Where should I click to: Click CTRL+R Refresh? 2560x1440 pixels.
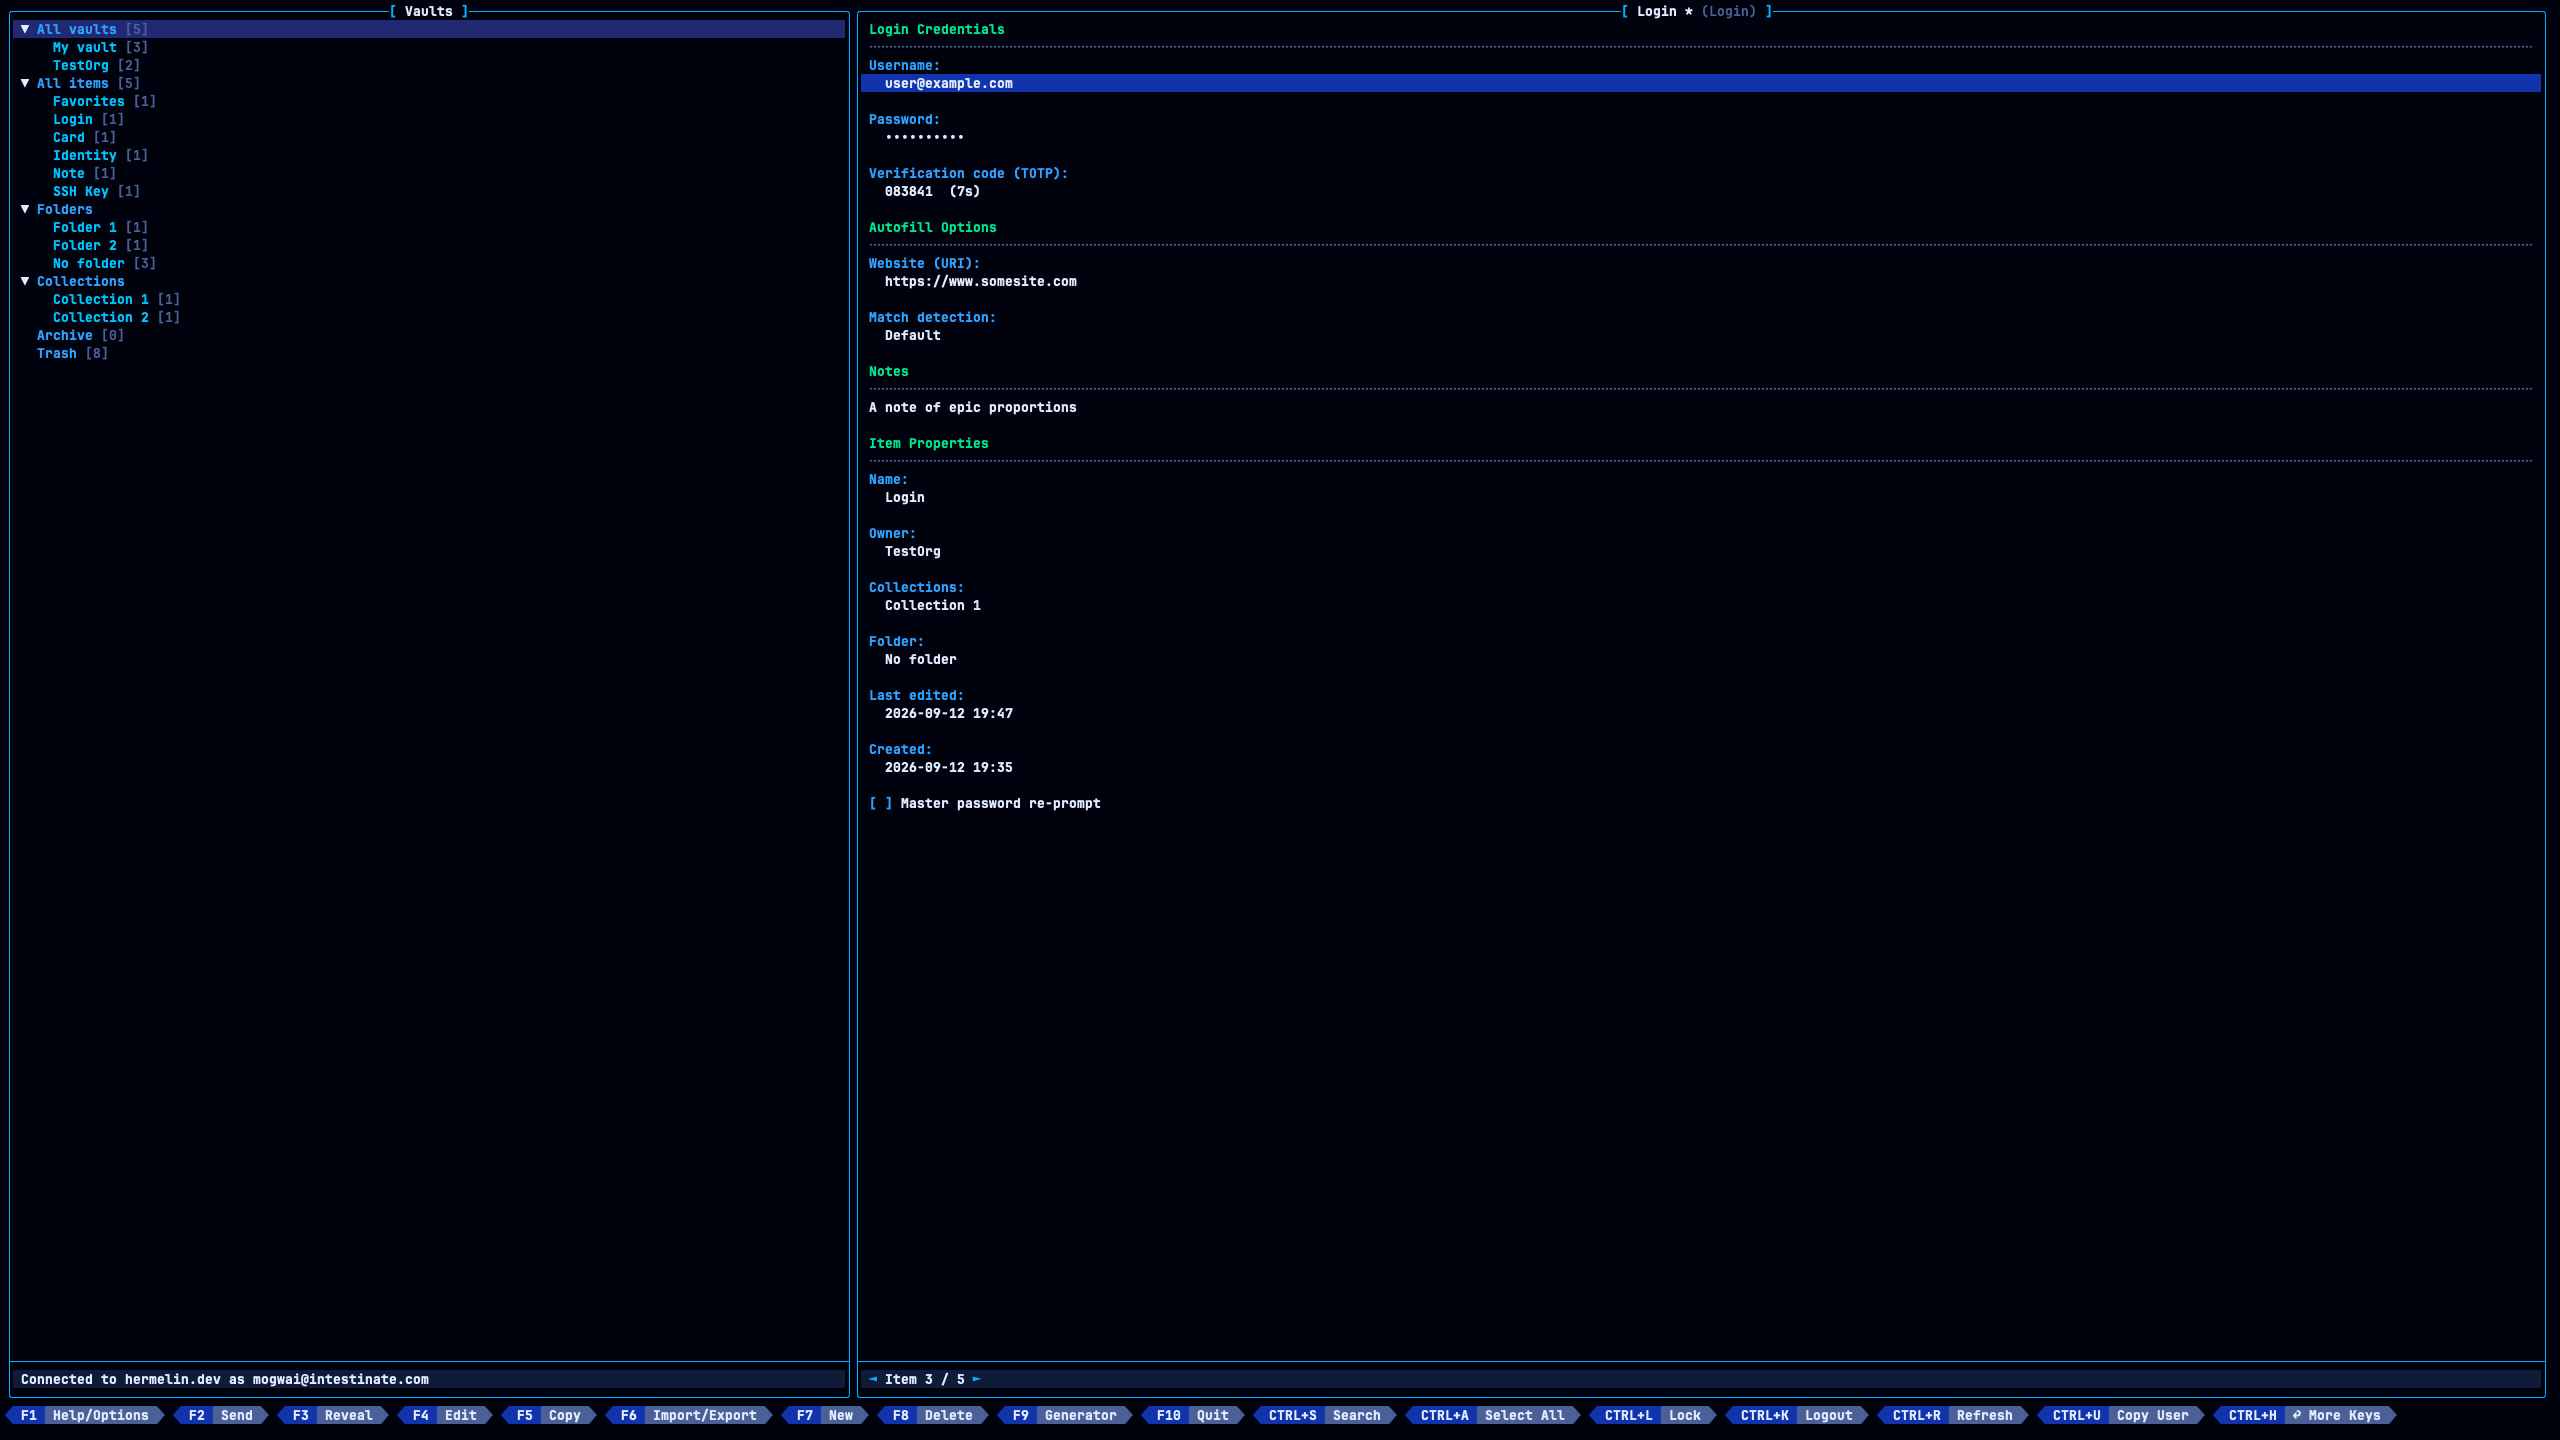pyautogui.click(x=1953, y=1416)
